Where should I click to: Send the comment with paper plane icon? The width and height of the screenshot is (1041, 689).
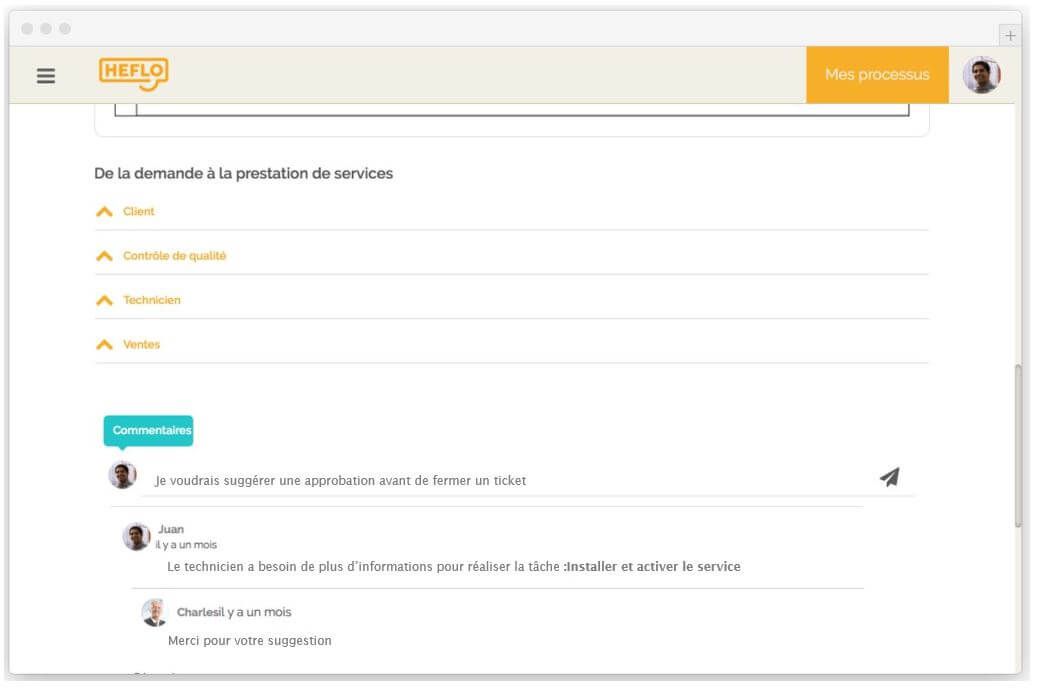tap(889, 477)
